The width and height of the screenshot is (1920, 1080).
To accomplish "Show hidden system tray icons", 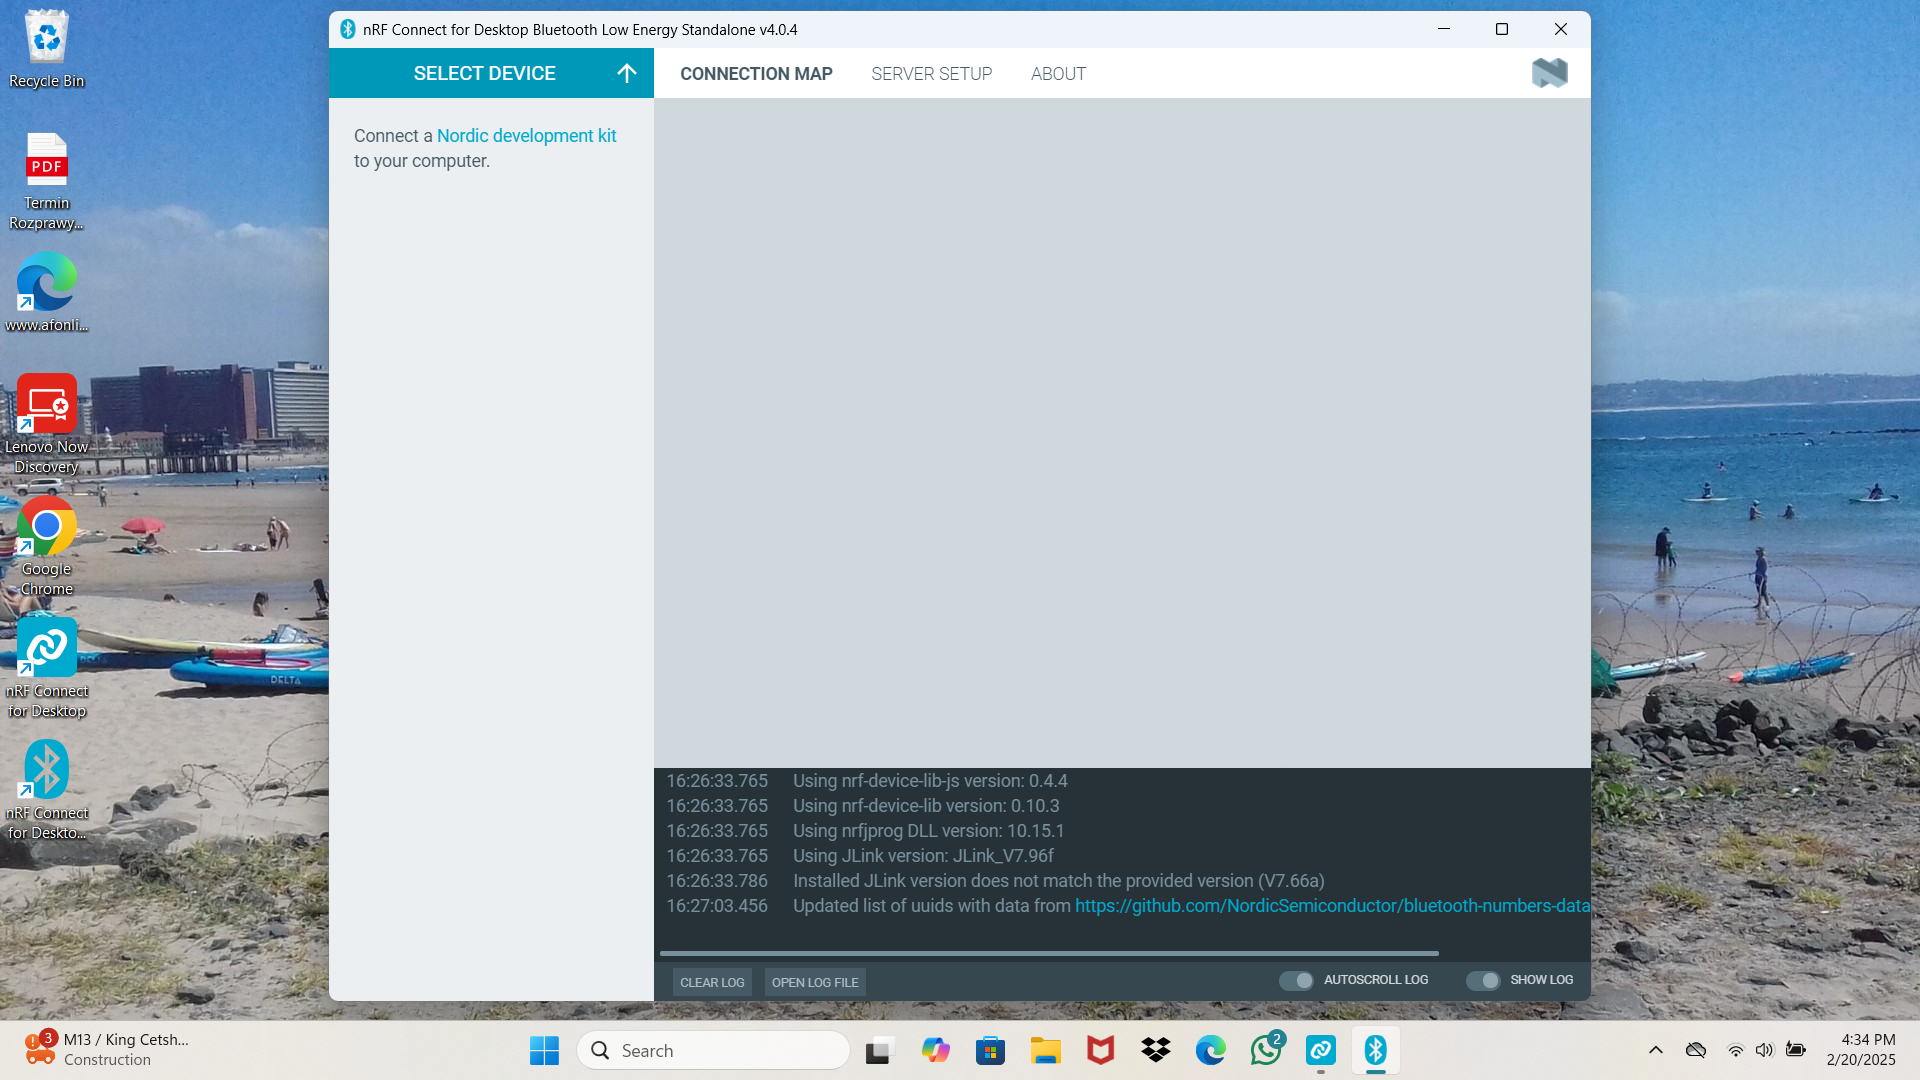I will pos(1656,1050).
